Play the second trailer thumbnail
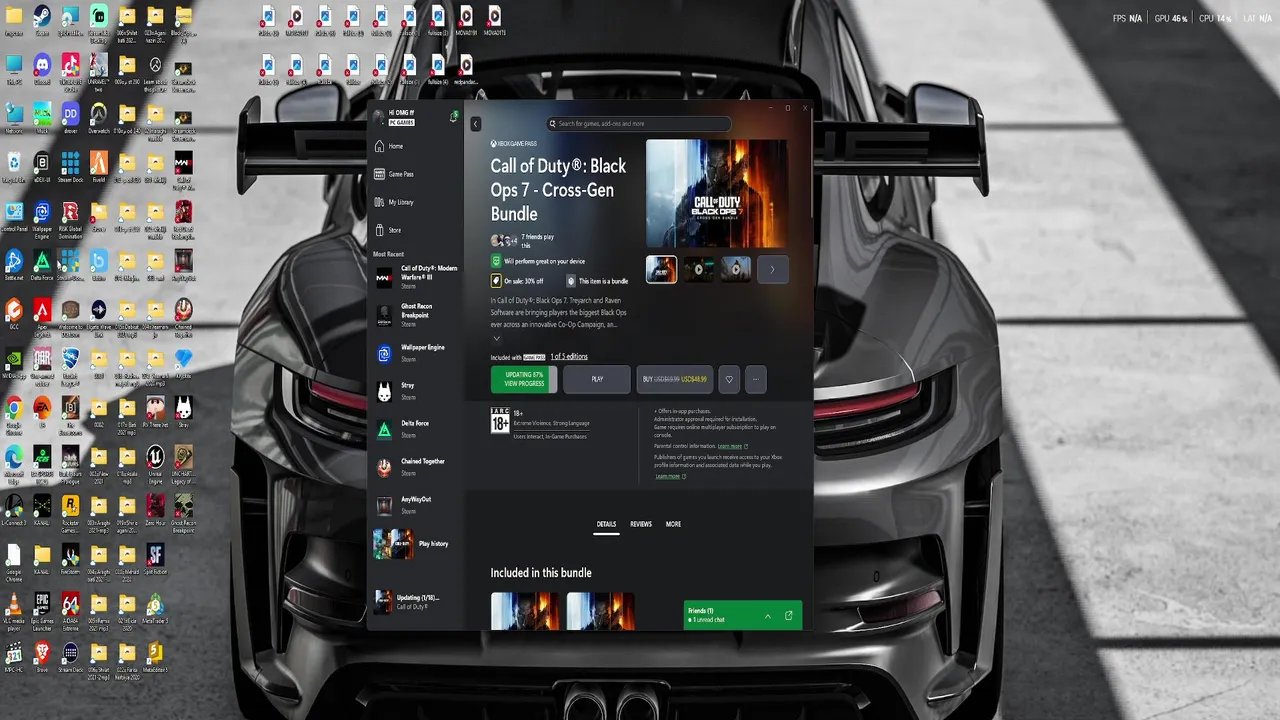 tap(698, 269)
